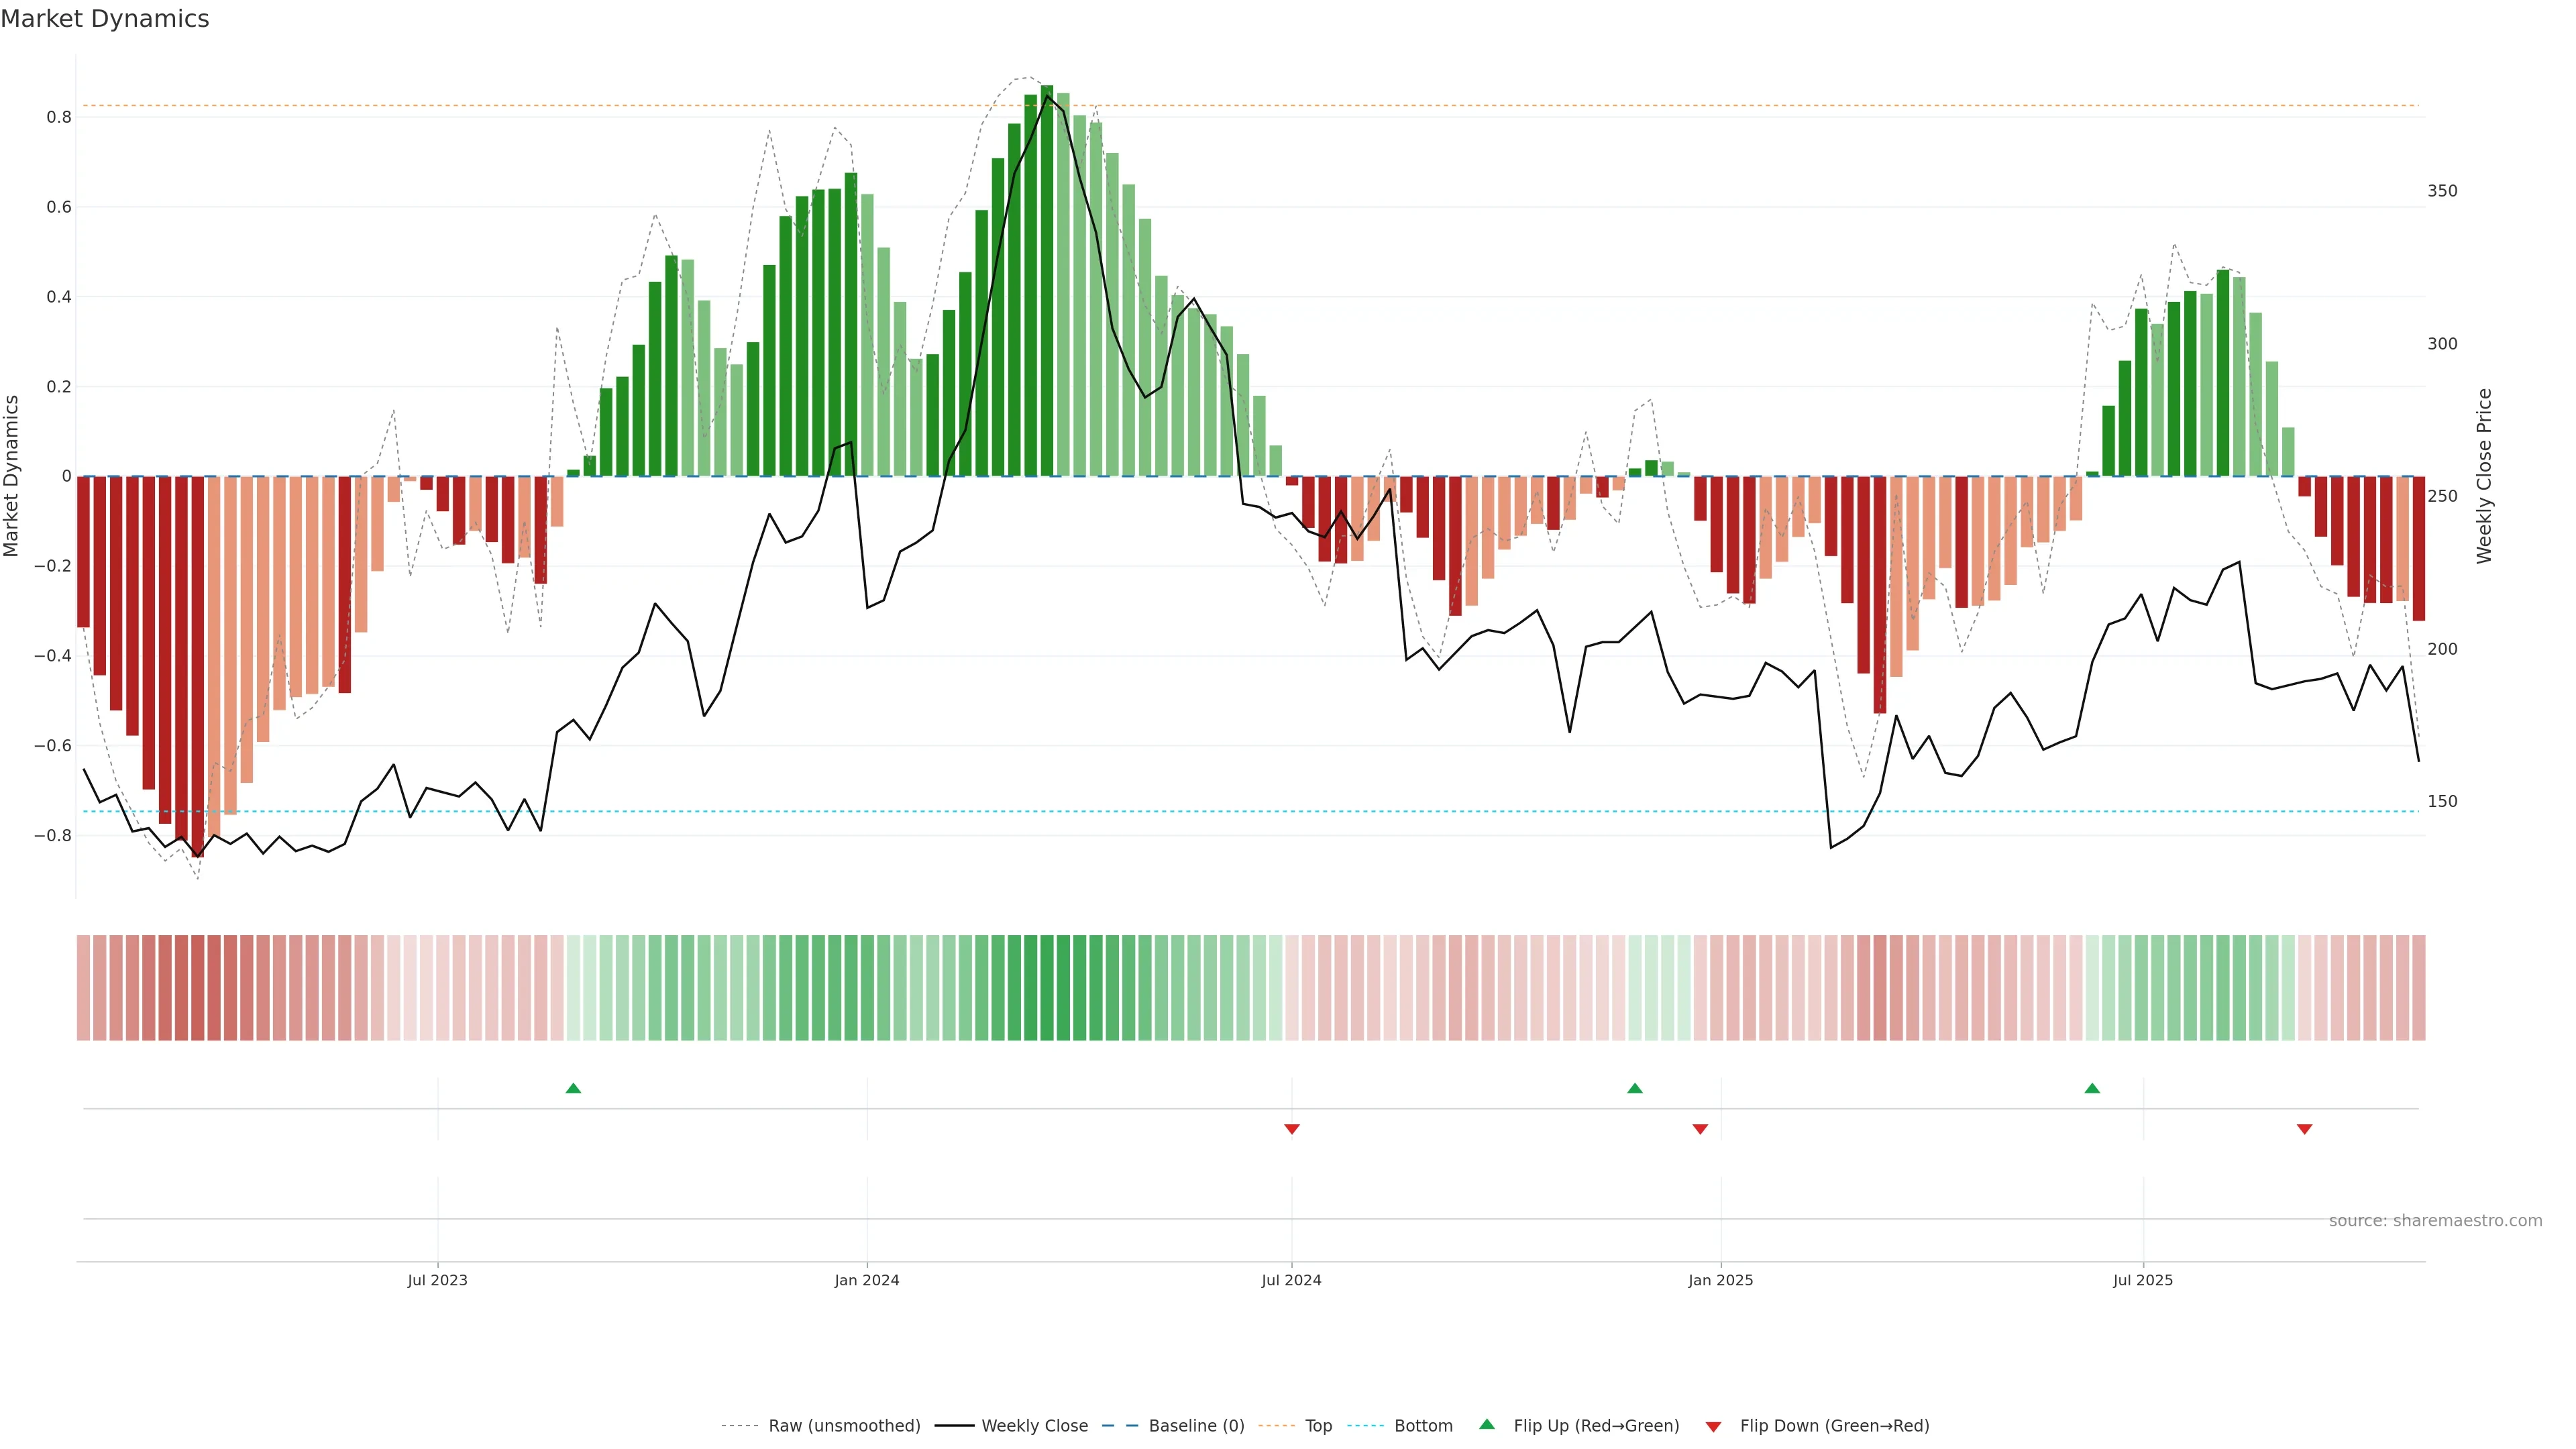Click the Top legend label
Screen dimensions: 2576x1449
point(1318,1425)
